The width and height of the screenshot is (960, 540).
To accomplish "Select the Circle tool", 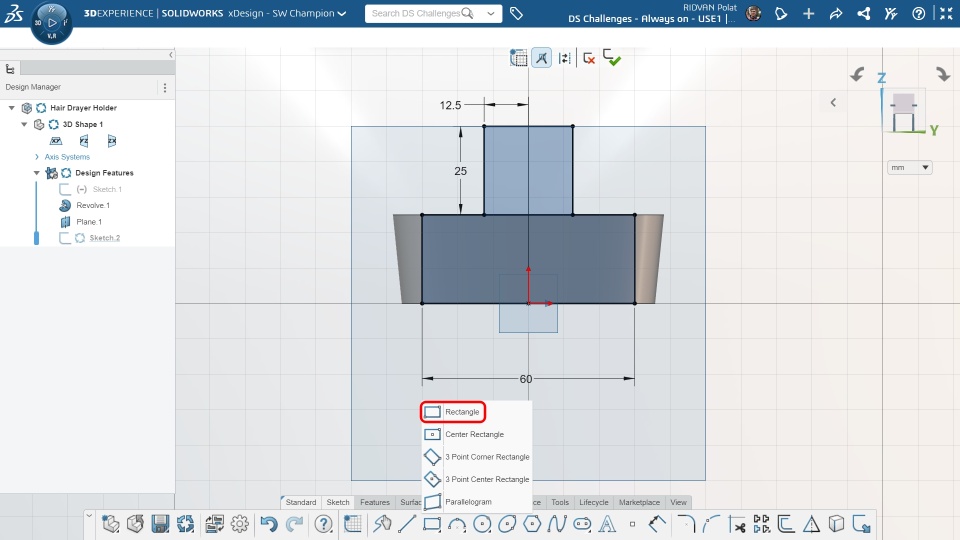I will coord(482,524).
